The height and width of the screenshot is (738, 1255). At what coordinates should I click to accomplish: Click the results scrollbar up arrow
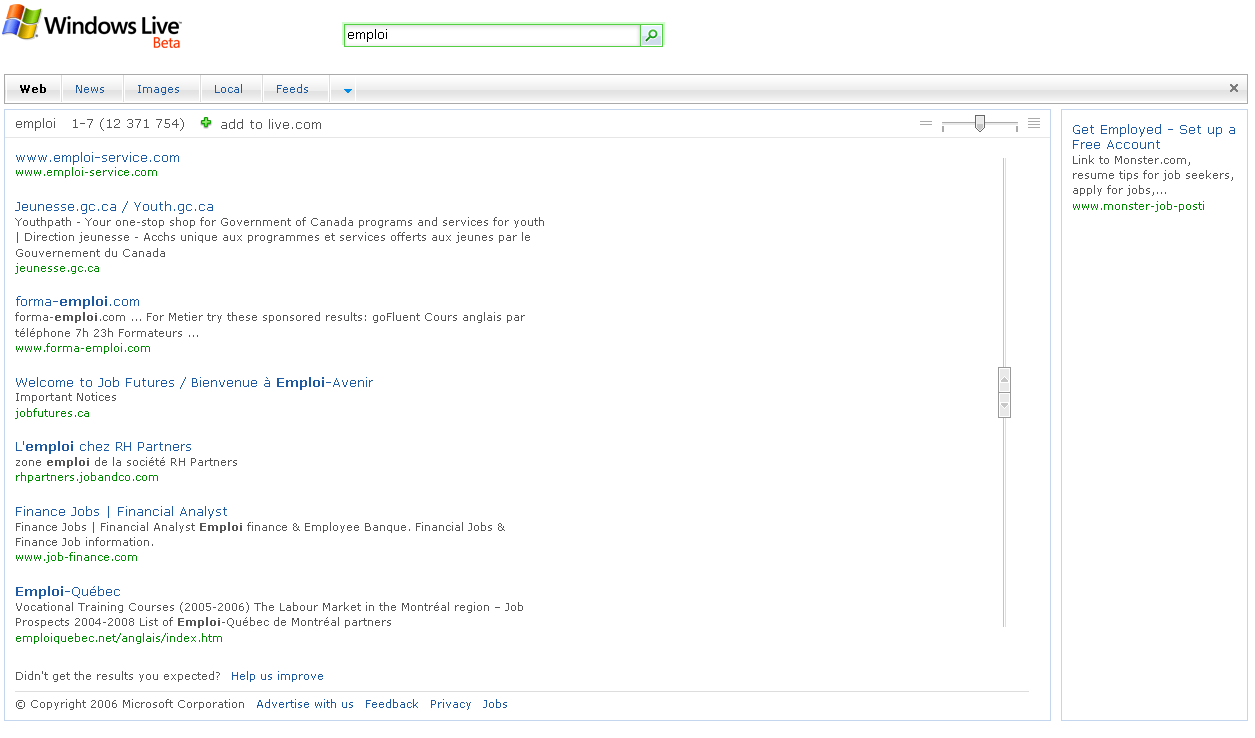(1005, 380)
